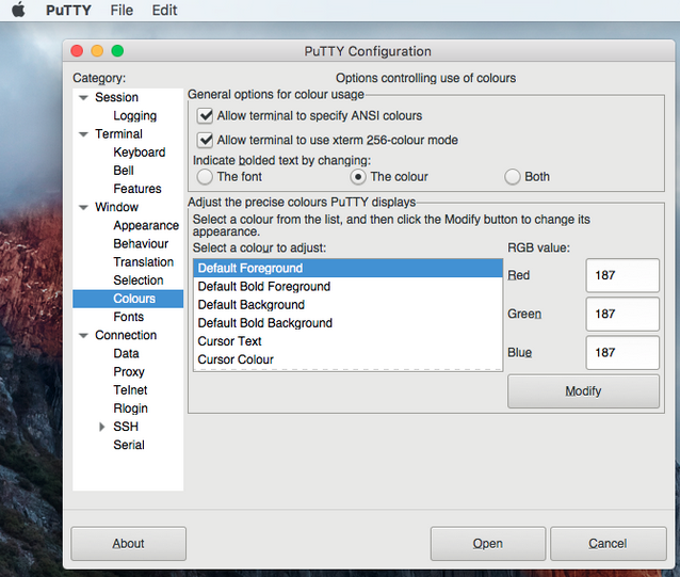Uncheck Allow terminal to specify ANSI colours
680x577 pixels.
click(x=205, y=116)
